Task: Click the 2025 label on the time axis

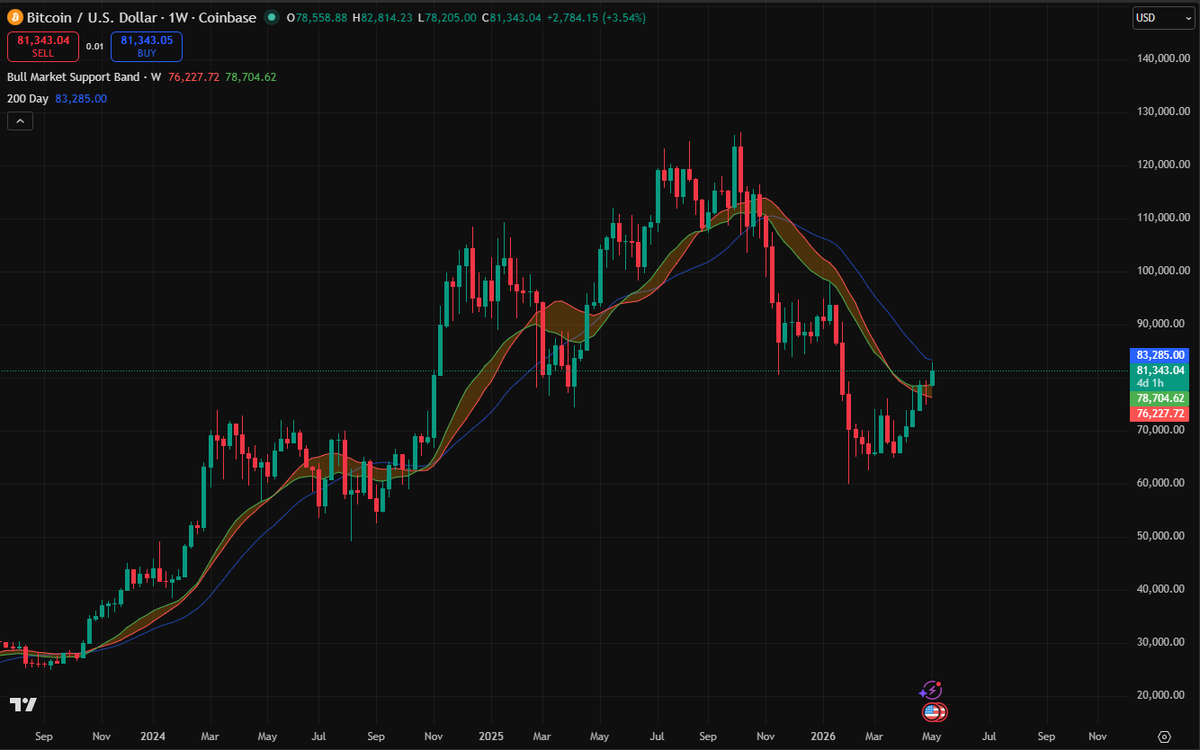Action: 490,736
